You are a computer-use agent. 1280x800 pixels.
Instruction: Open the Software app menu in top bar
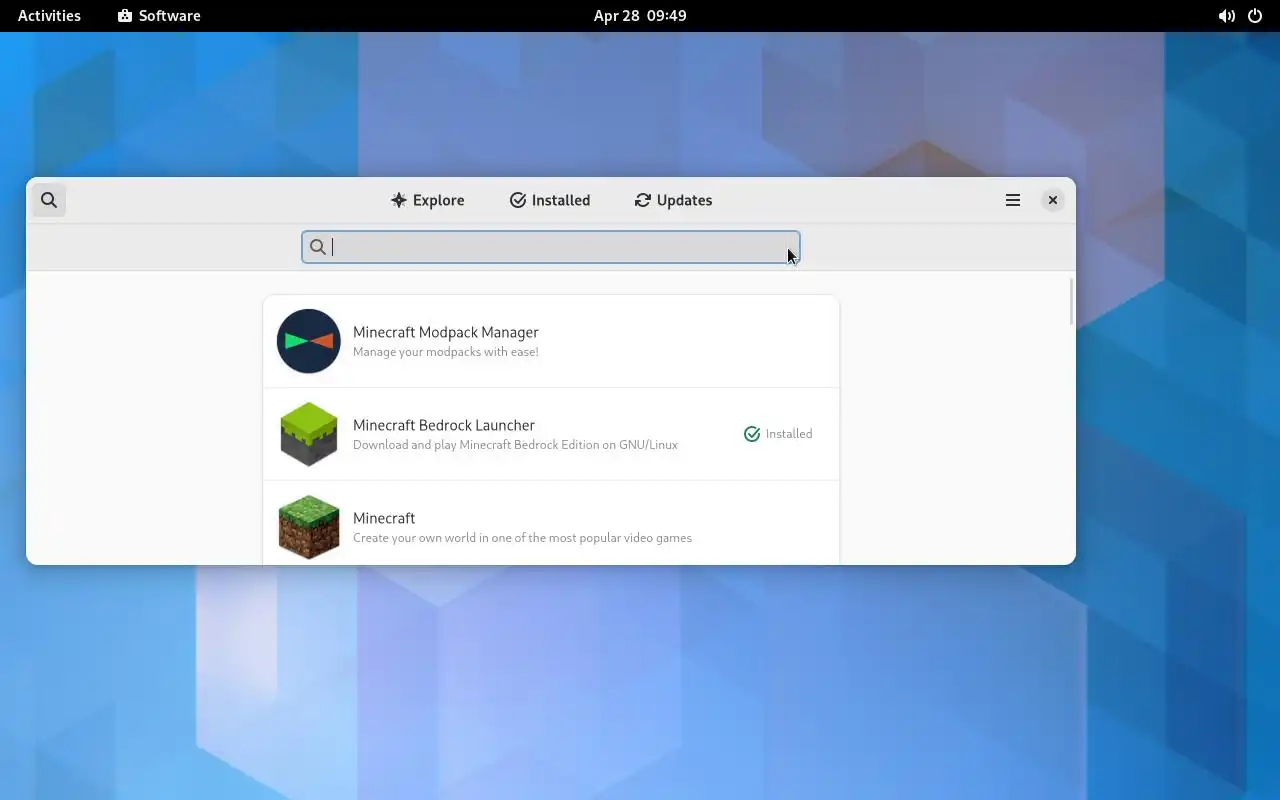(159, 16)
